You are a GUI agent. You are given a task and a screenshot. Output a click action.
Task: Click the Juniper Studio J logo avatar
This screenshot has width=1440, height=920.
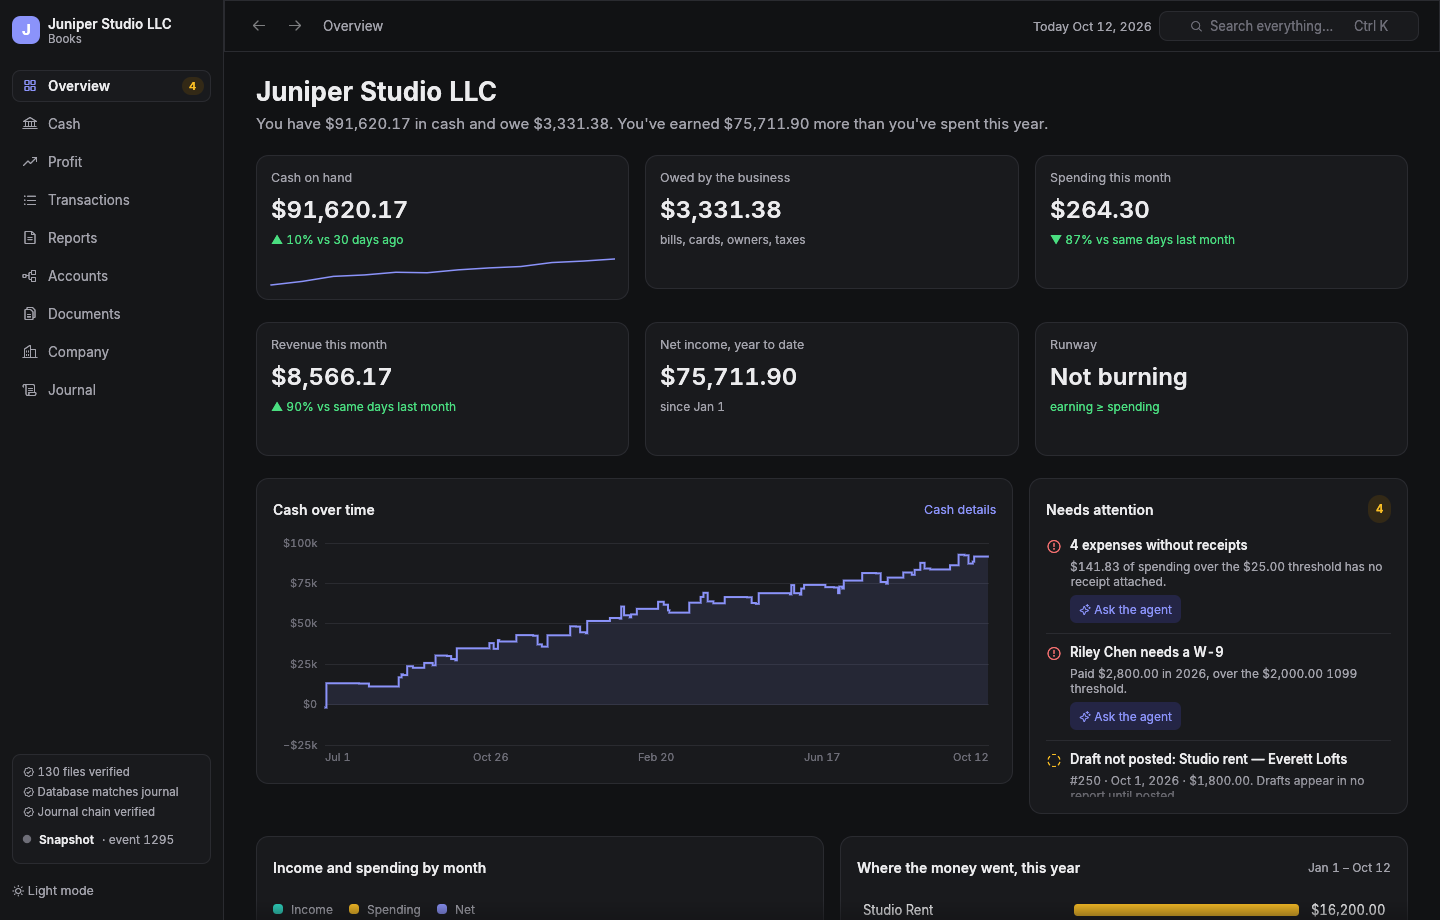pos(26,30)
